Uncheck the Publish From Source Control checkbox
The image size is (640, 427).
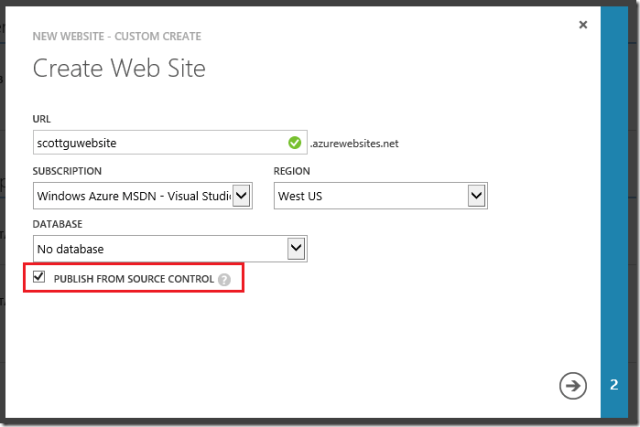40,278
